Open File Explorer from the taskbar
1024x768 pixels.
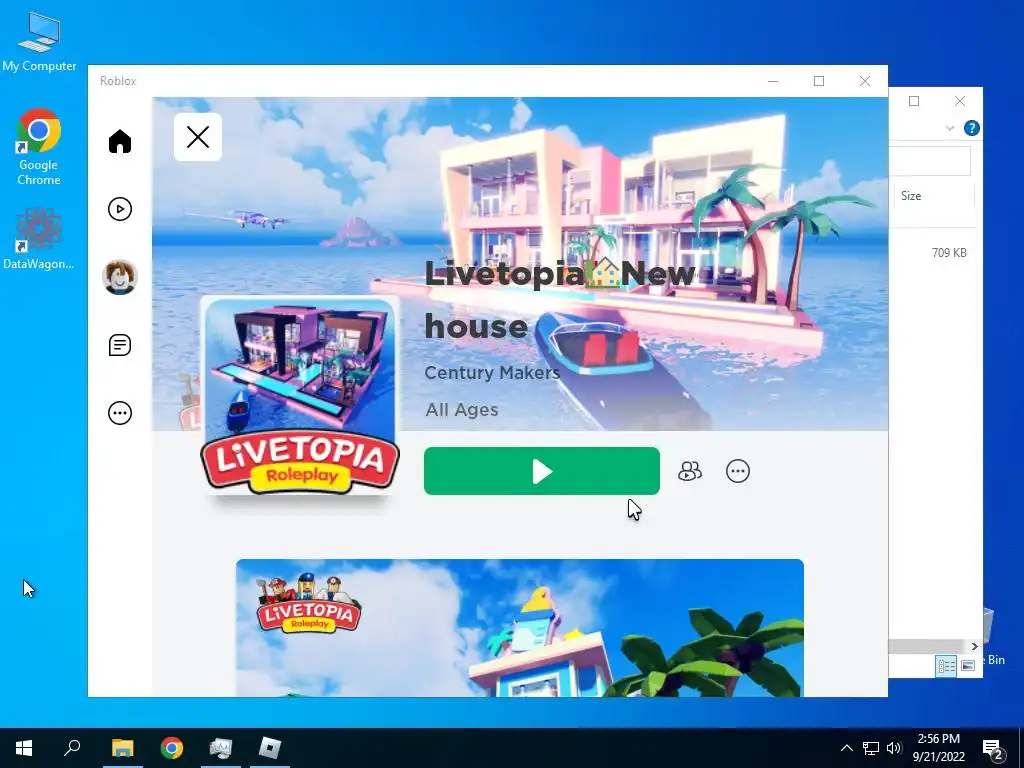[x=122, y=748]
